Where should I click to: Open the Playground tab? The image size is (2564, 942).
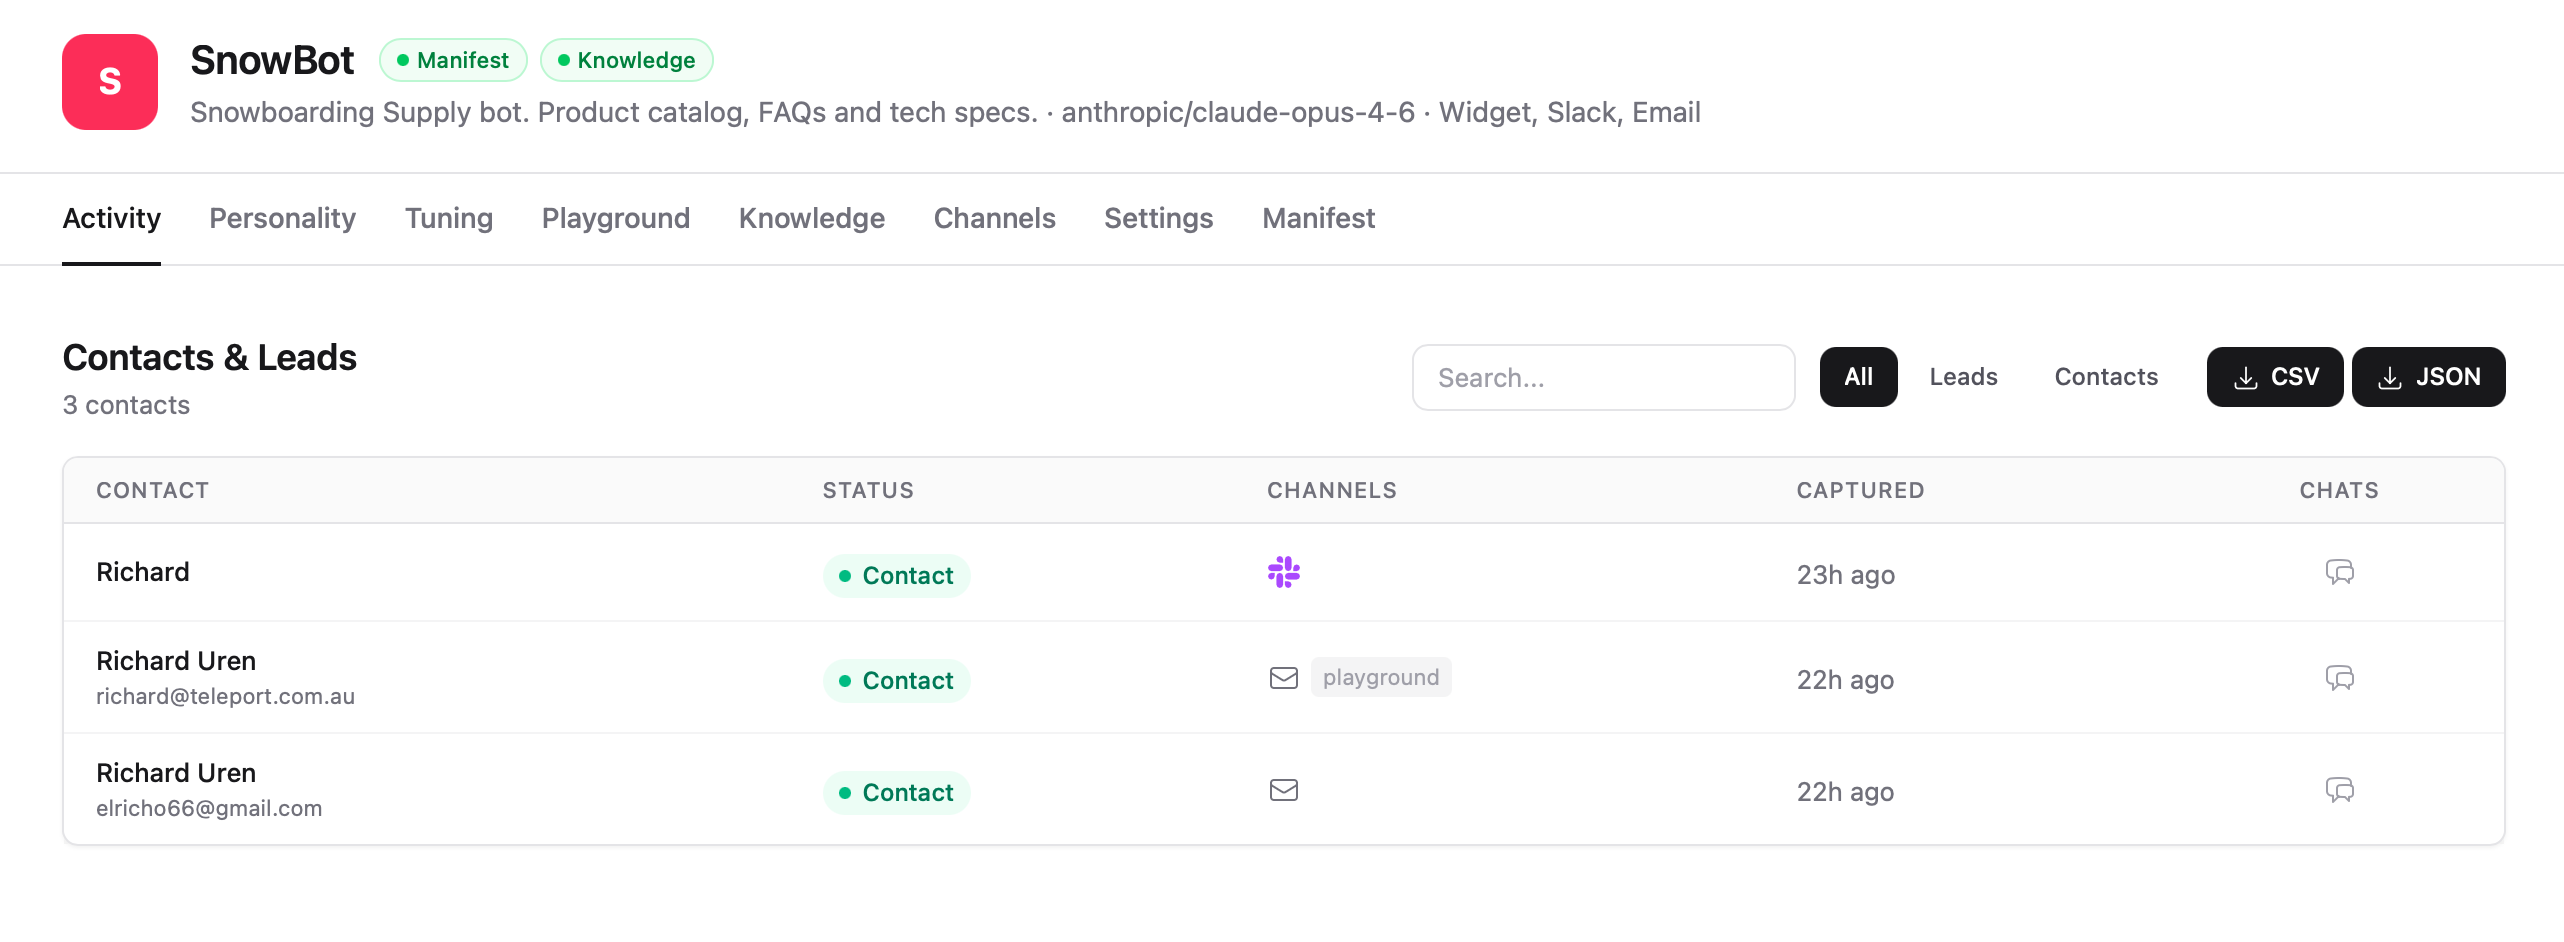click(x=616, y=218)
